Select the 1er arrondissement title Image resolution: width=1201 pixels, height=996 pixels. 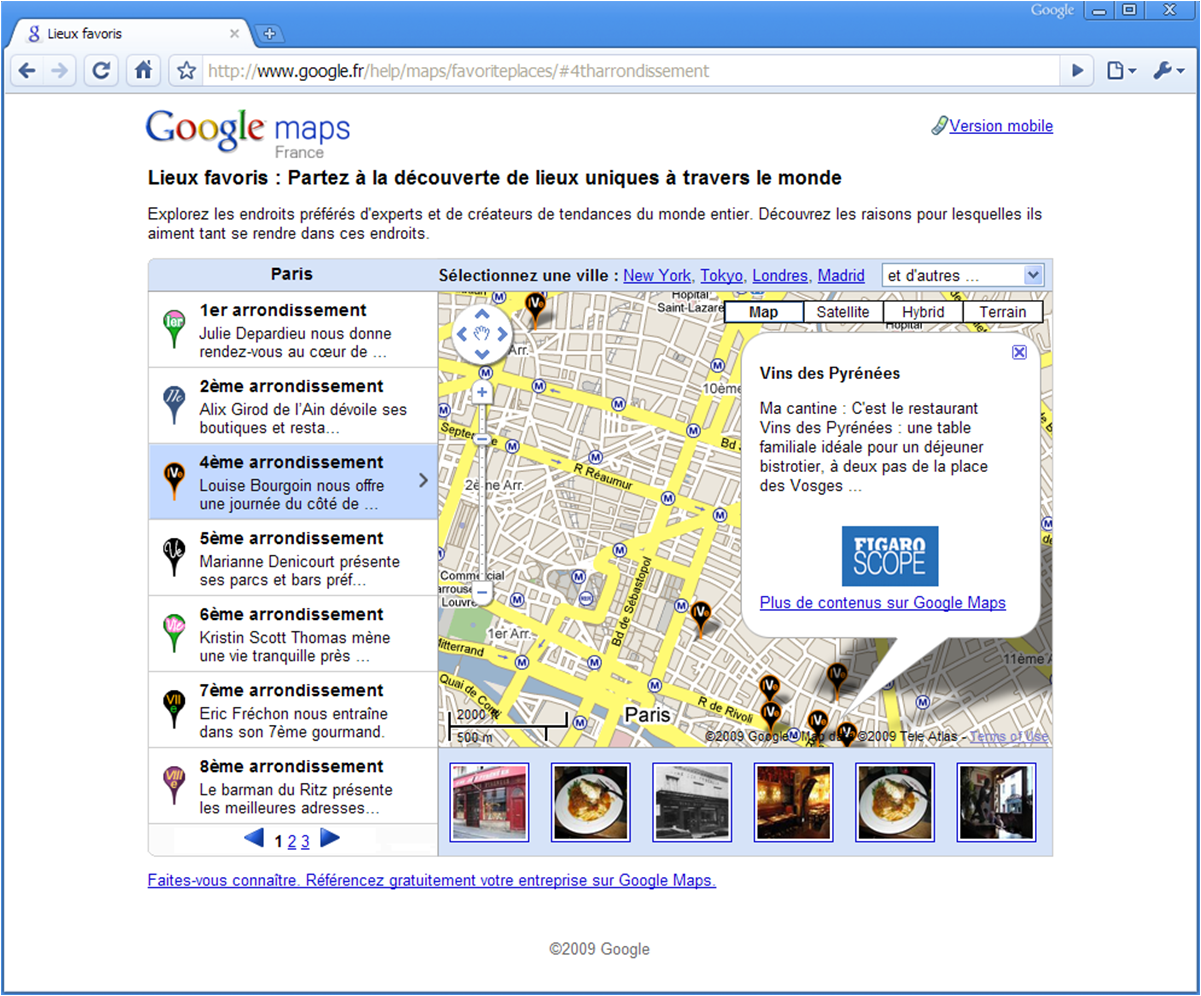[x=283, y=310]
